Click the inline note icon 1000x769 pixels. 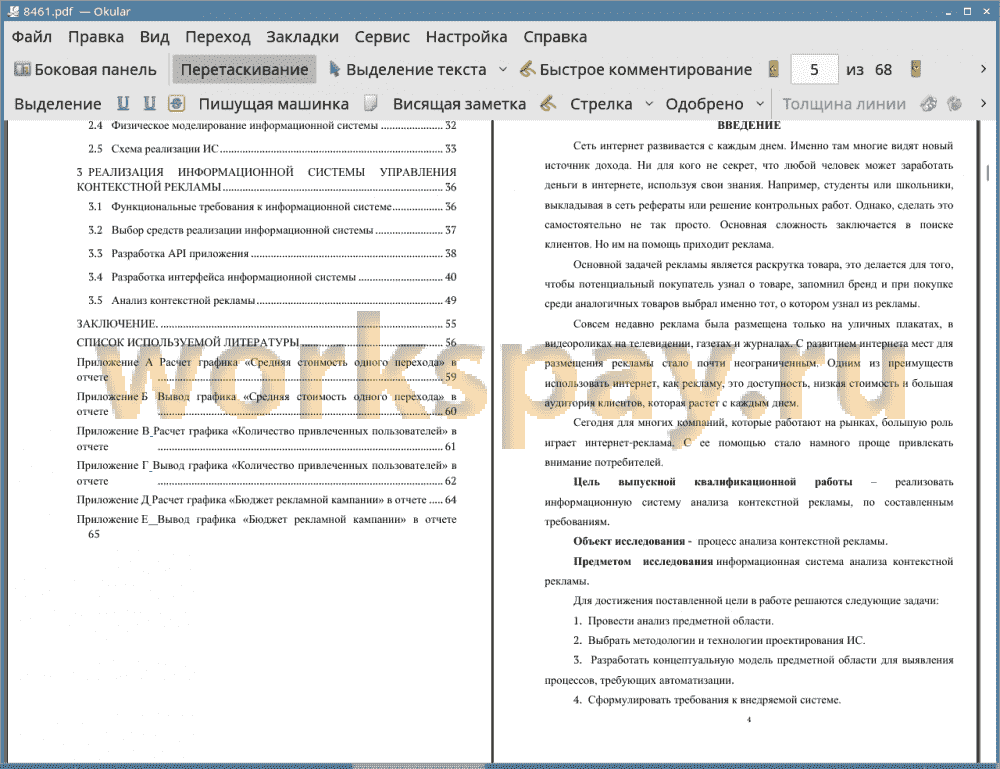click(x=371, y=103)
